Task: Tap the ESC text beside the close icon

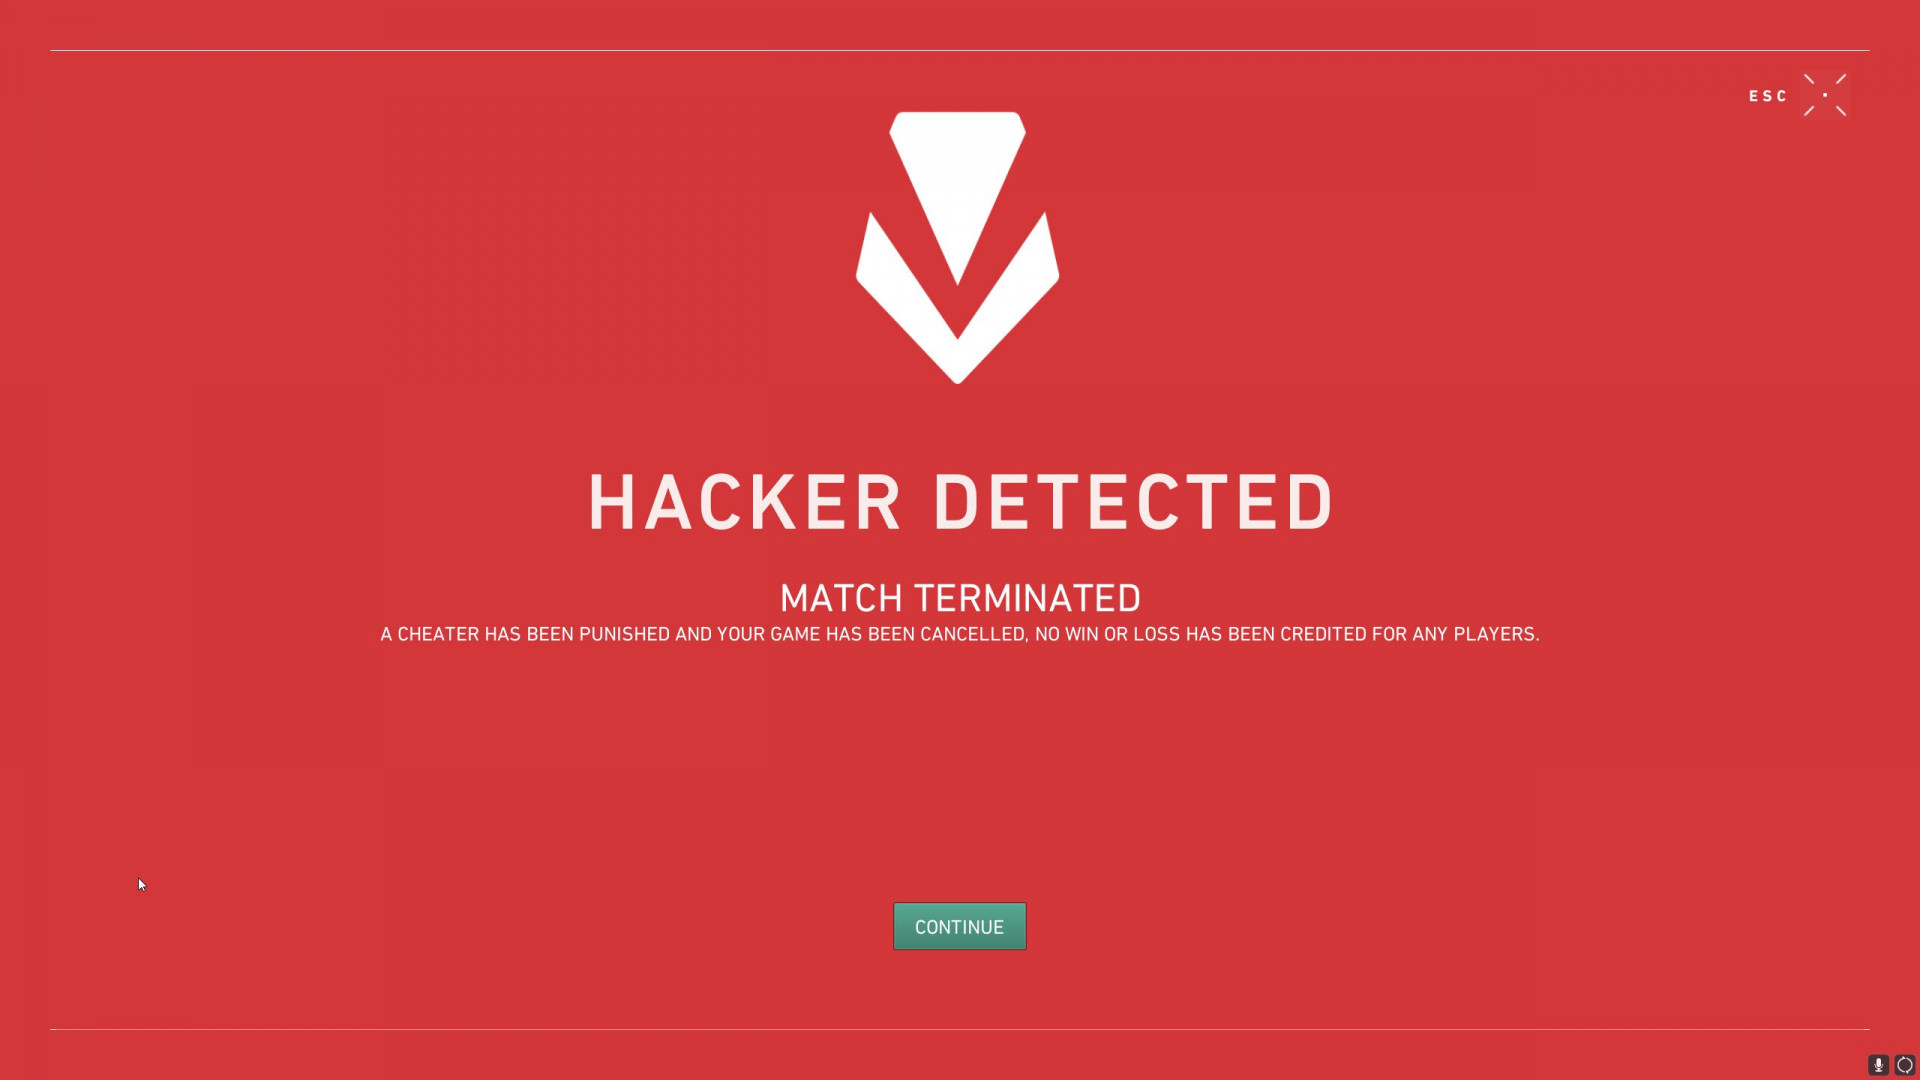Action: pyautogui.click(x=1767, y=96)
